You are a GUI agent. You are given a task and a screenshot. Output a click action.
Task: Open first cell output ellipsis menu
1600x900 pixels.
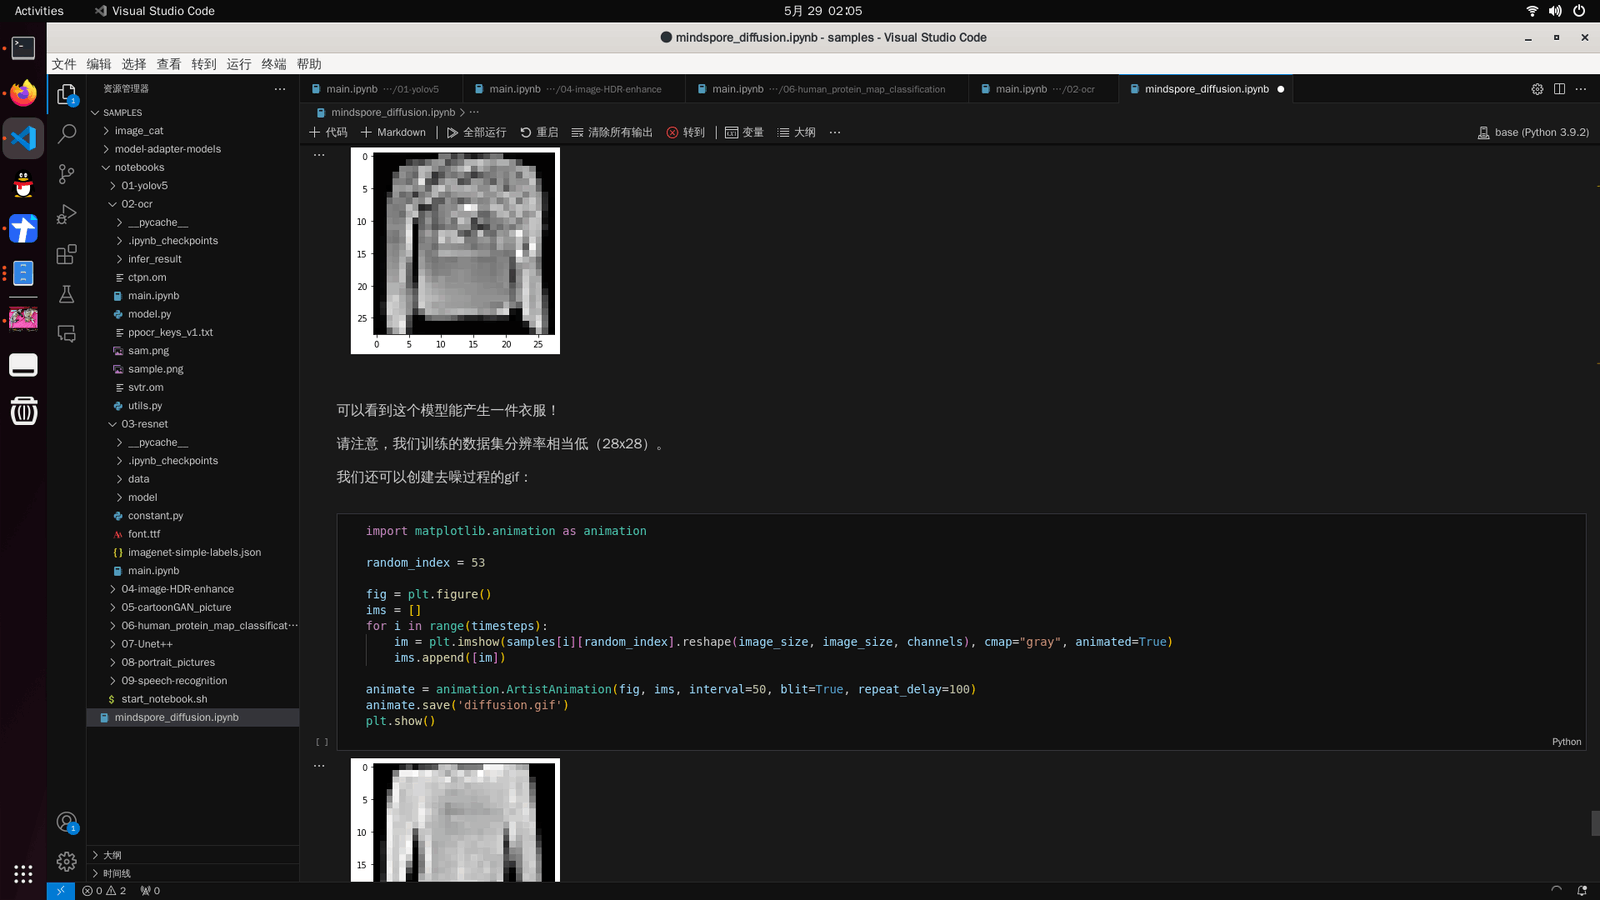pyautogui.click(x=319, y=155)
